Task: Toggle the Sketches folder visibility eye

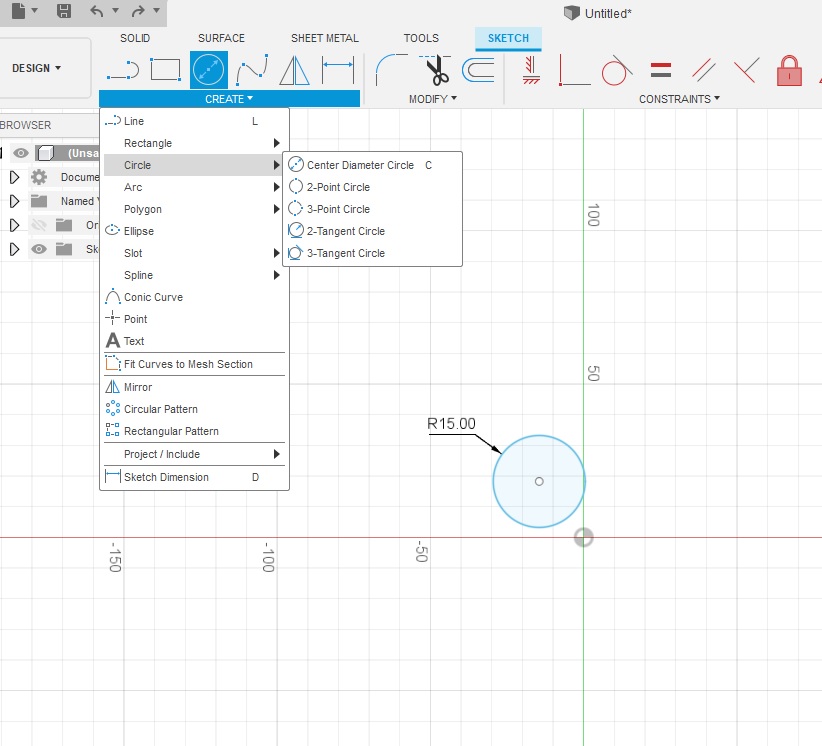Action: (39, 249)
